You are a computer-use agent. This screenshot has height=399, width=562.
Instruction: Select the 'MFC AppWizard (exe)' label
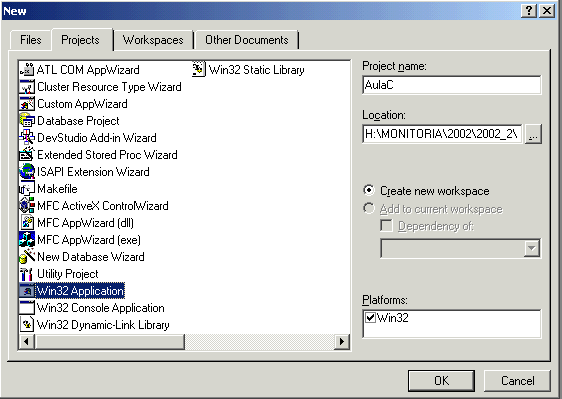[x=89, y=239]
